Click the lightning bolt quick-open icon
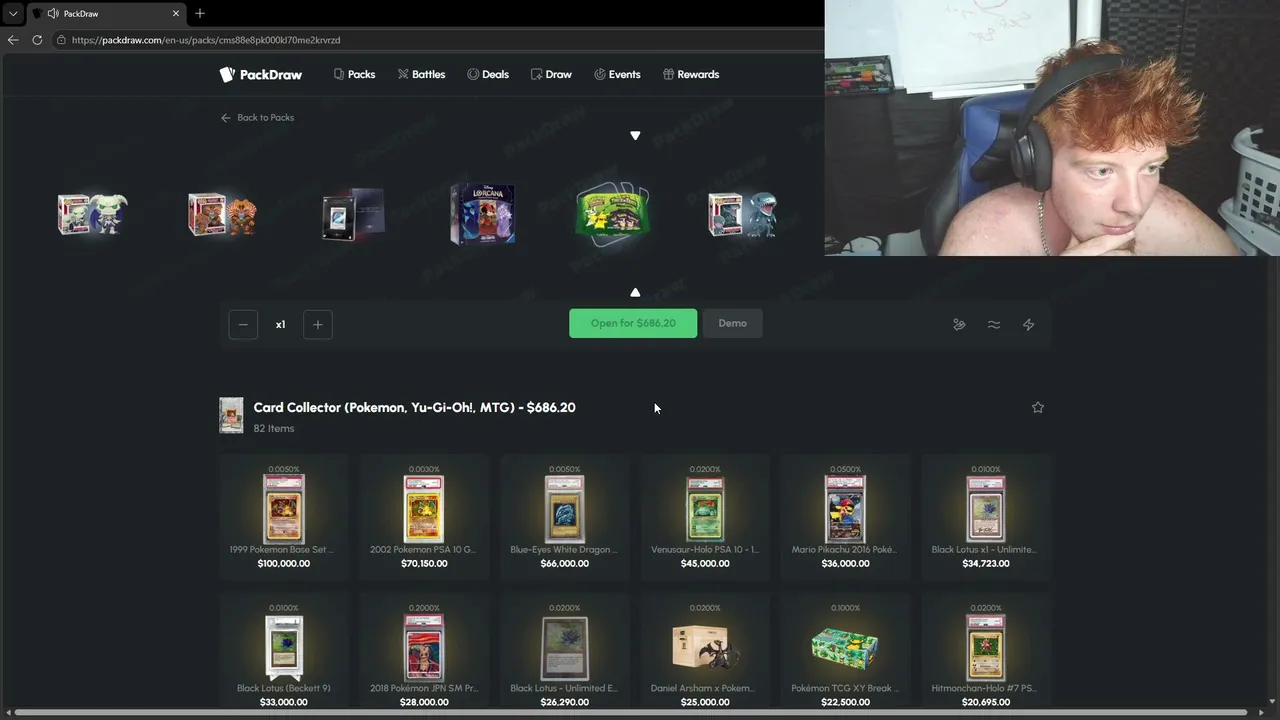 pyautogui.click(x=1028, y=324)
